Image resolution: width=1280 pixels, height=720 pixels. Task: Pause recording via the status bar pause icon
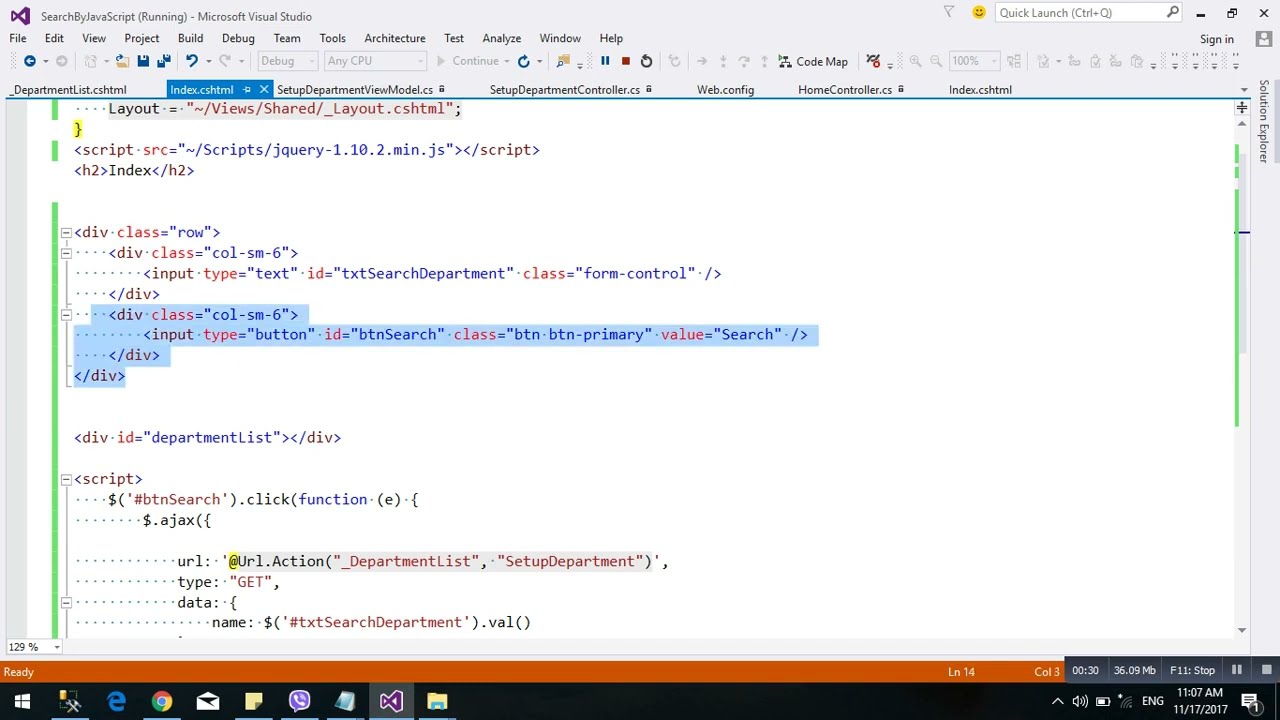1237,671
